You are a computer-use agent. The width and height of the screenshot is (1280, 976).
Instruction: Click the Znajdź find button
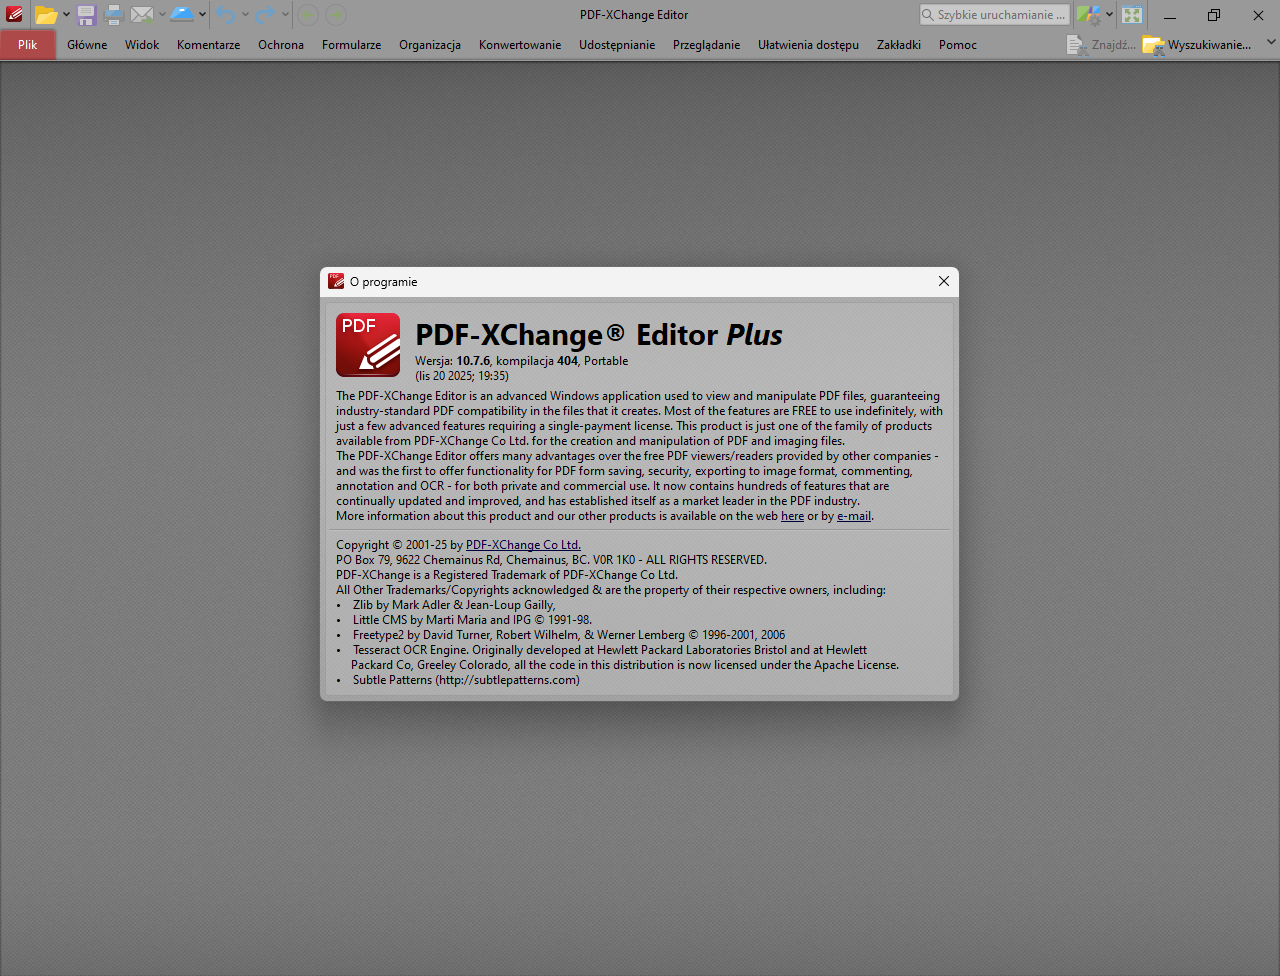coord(1101,45)
